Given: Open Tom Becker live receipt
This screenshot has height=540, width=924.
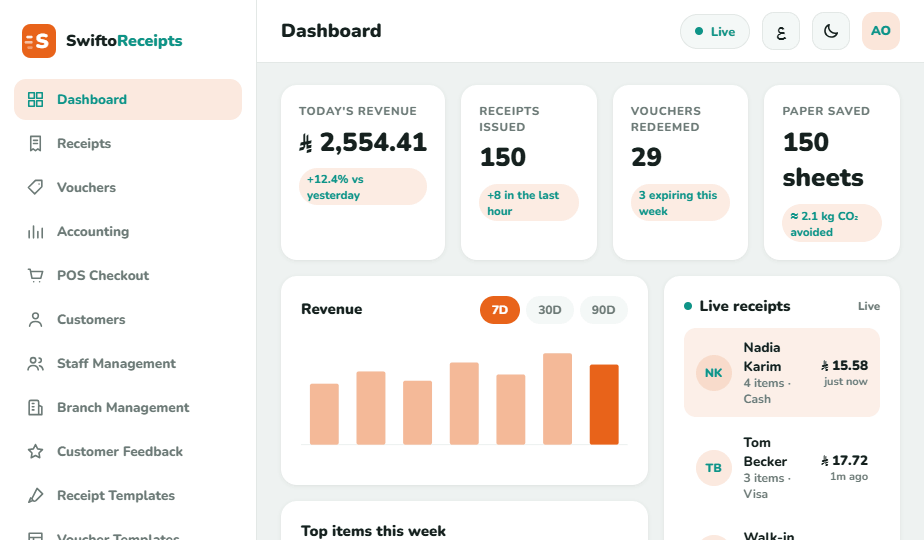Looking at the screenshot, I should [782, 468].
